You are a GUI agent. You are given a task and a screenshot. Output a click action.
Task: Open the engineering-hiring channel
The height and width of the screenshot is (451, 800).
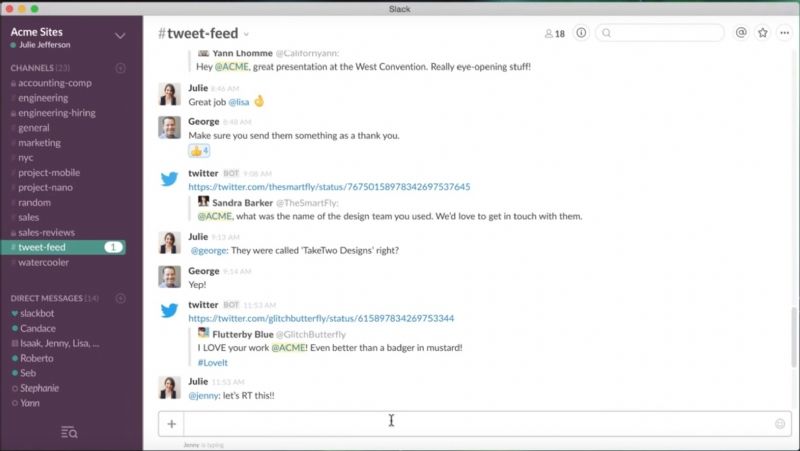[x=57, y=113]
